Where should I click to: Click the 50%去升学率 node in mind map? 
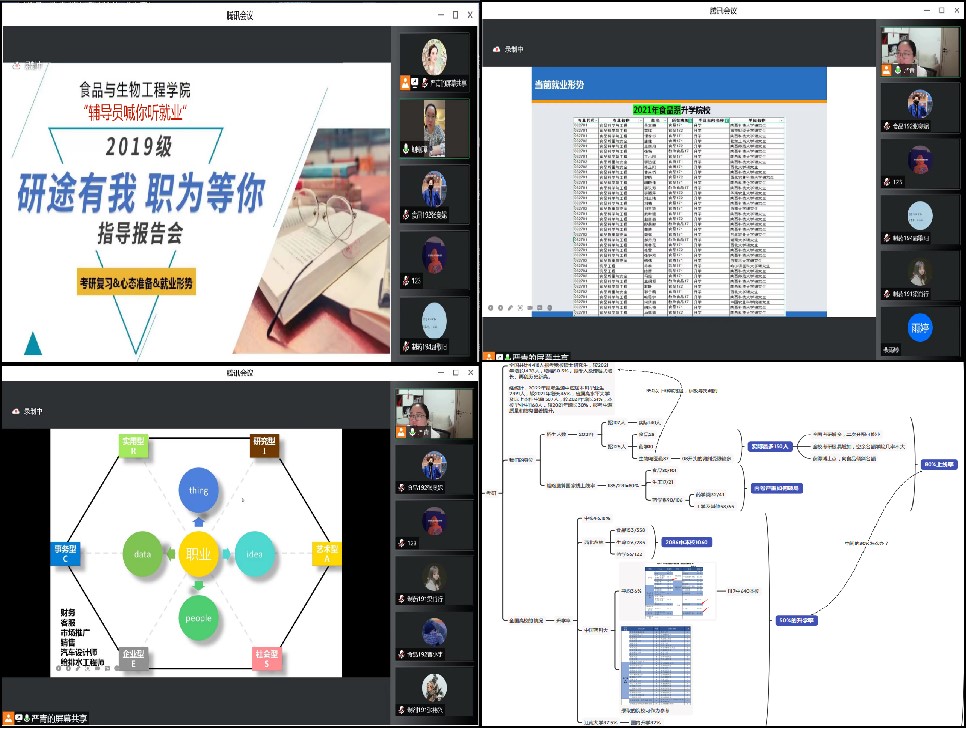[797, 620]
